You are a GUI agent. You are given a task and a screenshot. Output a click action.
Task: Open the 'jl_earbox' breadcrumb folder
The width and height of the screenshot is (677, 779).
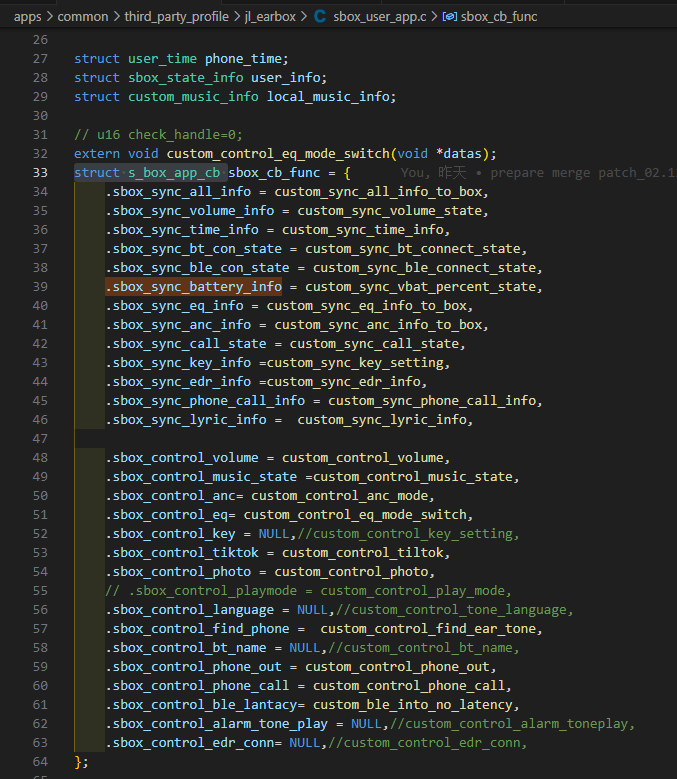[270, 17]
